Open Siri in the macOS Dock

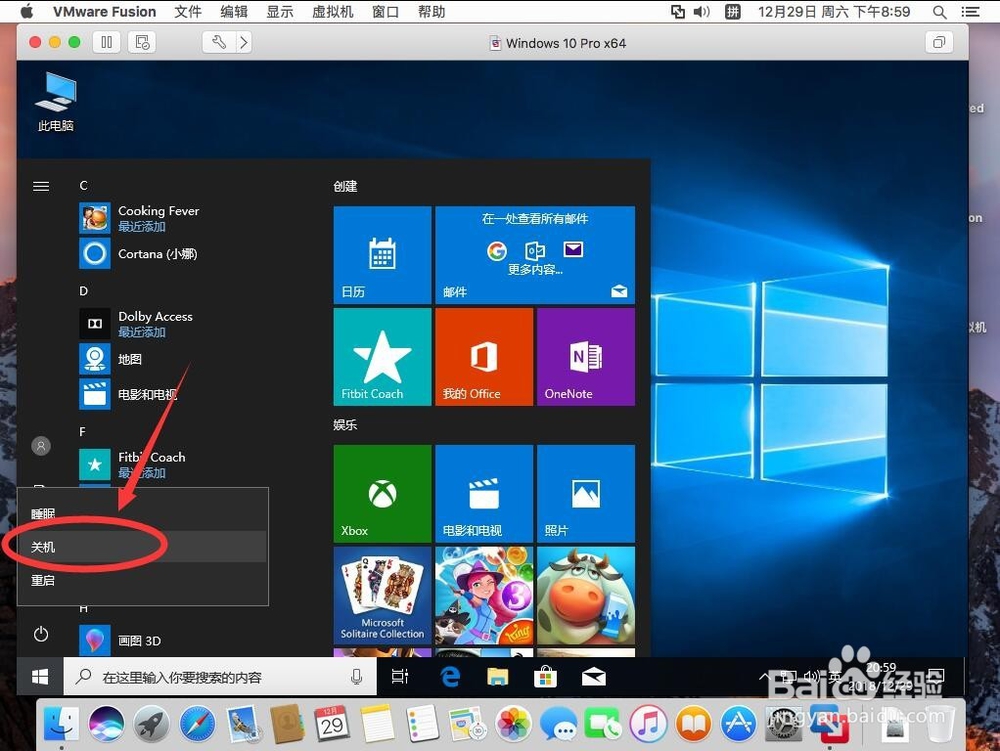pyautogui.click(x=107, y=724)
